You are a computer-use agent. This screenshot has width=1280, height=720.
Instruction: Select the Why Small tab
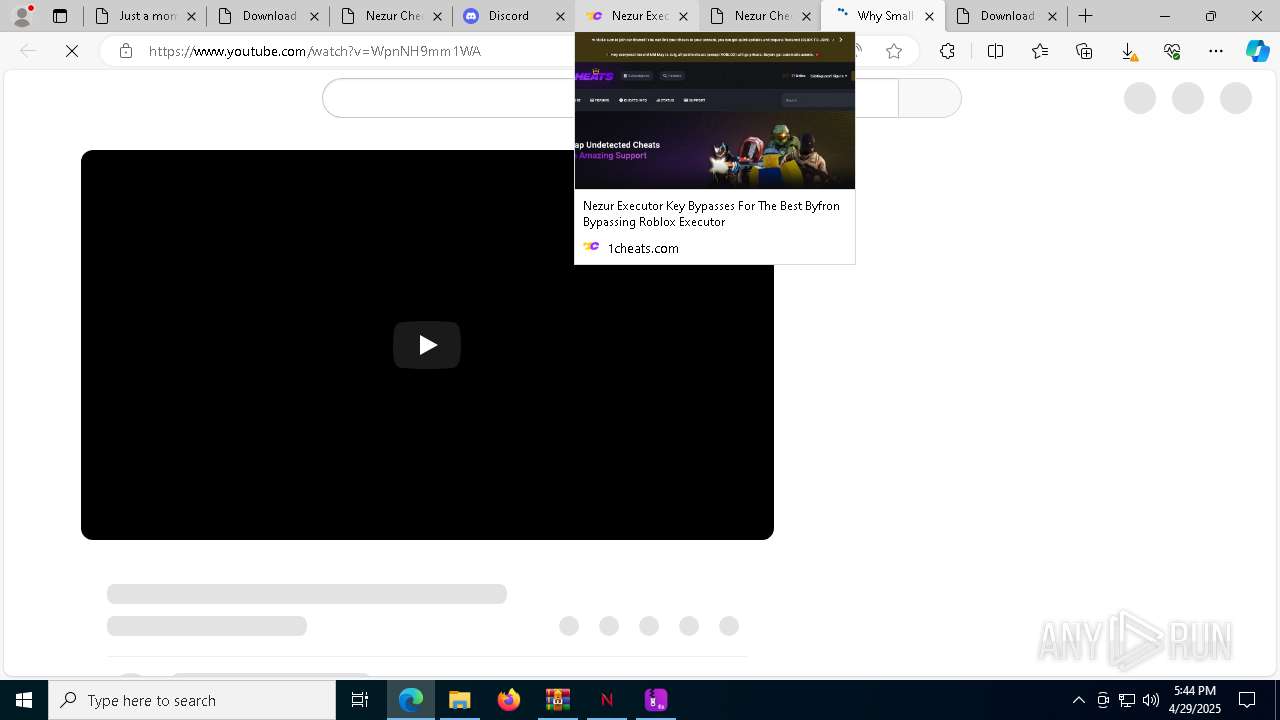884,16
